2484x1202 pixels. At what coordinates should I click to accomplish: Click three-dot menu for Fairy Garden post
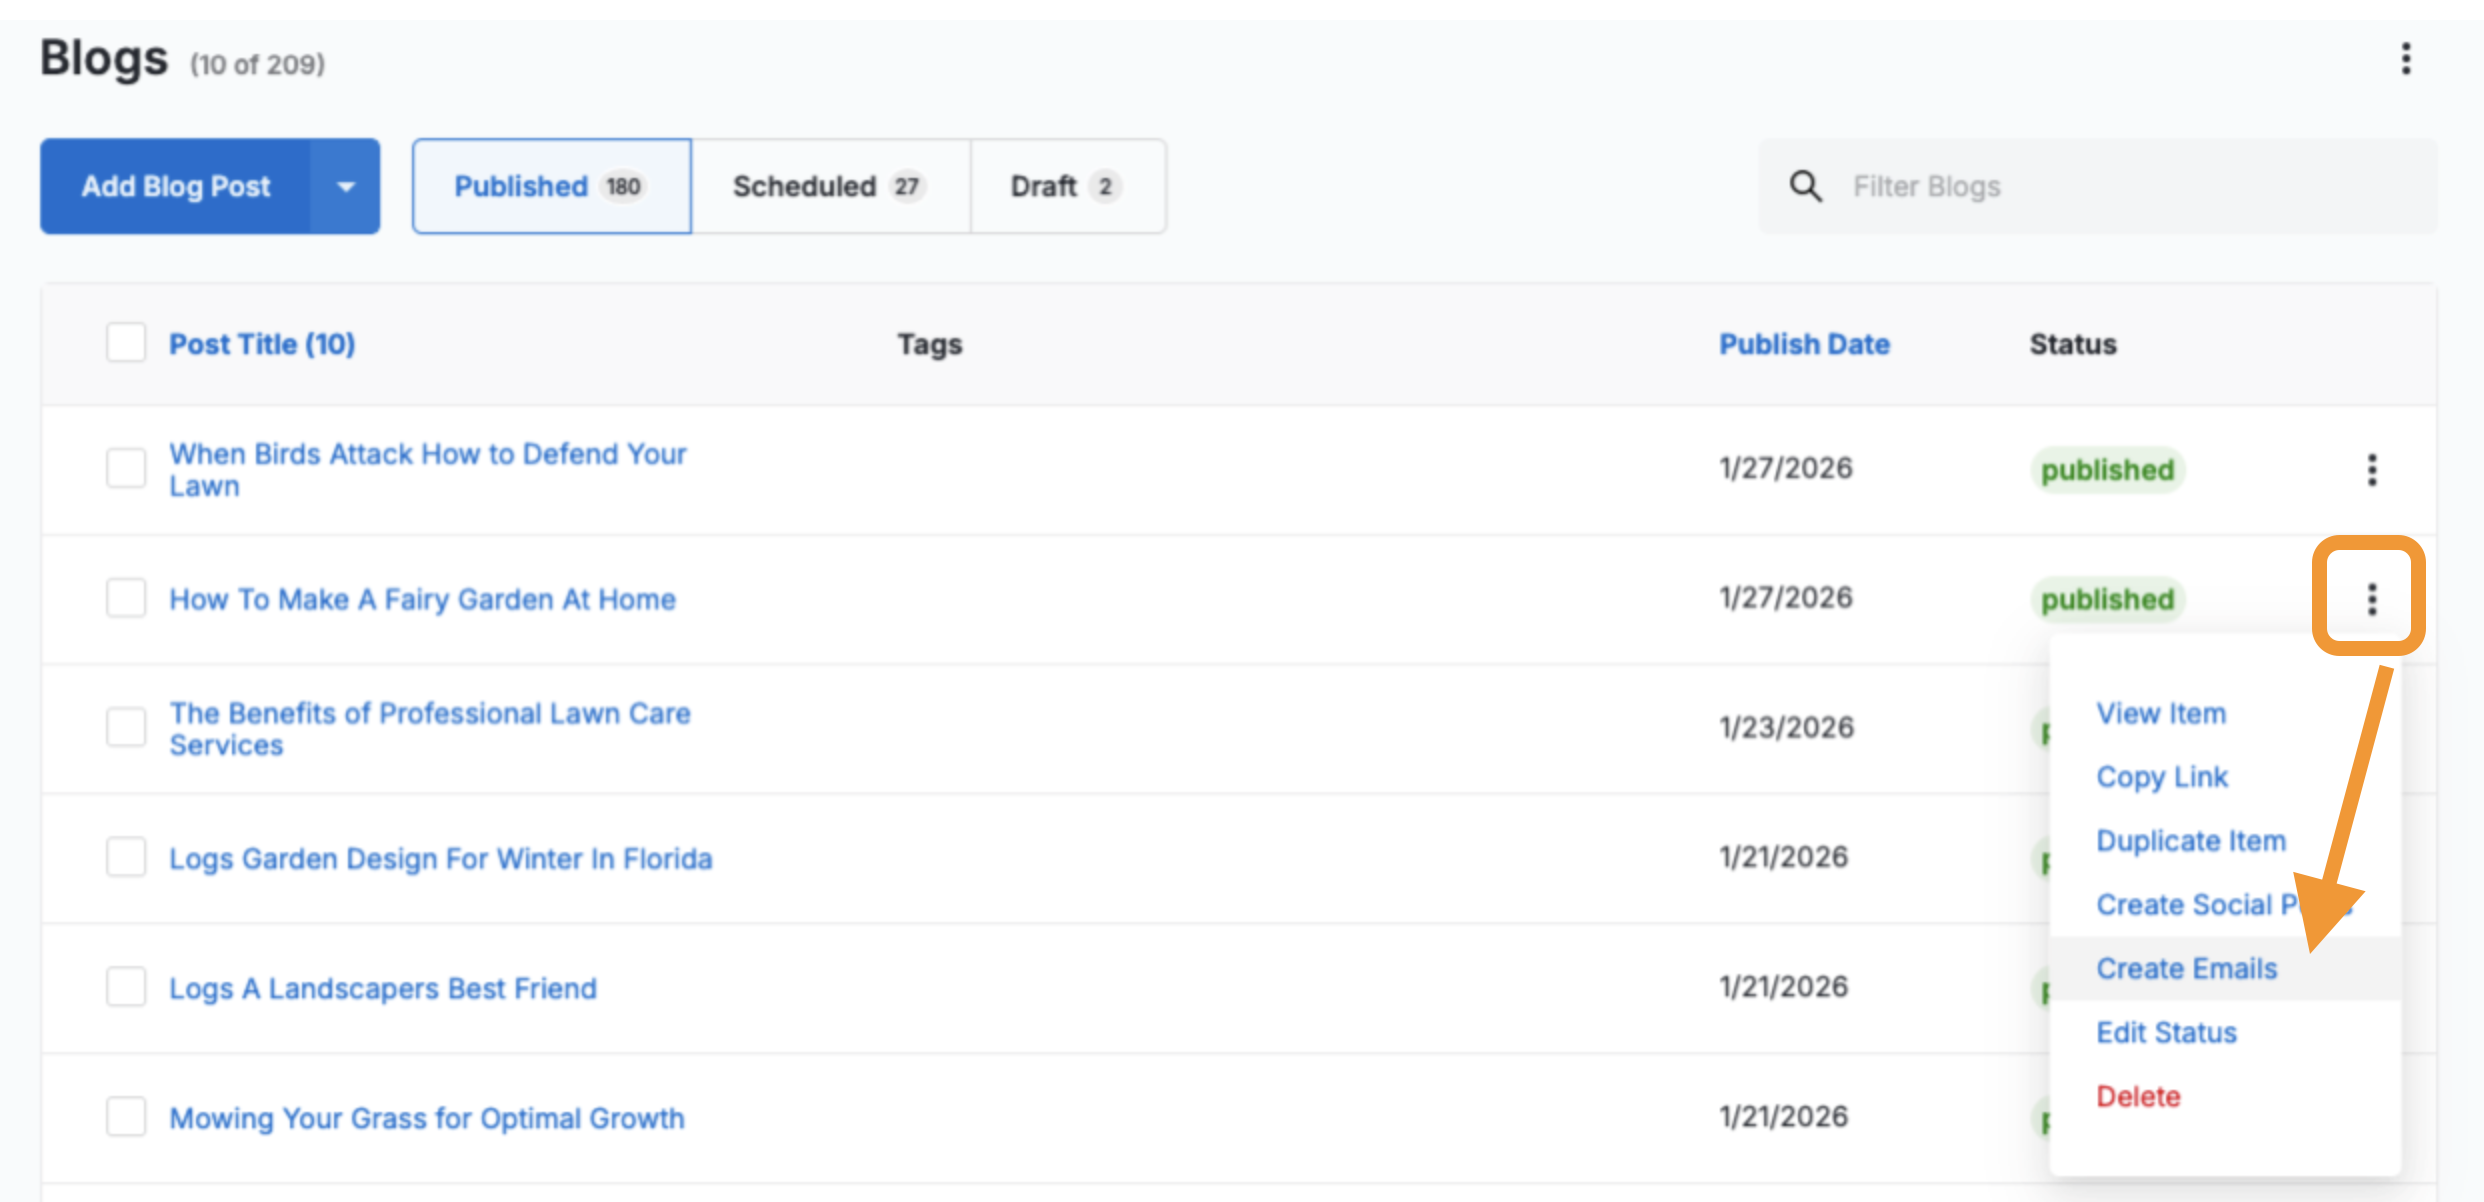click(x=2371, y=598)
